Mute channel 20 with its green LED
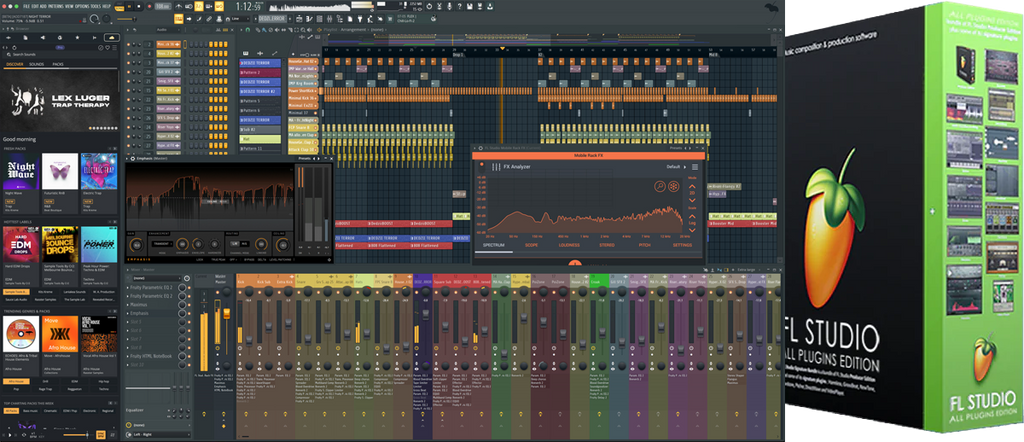 coord(129,72)
